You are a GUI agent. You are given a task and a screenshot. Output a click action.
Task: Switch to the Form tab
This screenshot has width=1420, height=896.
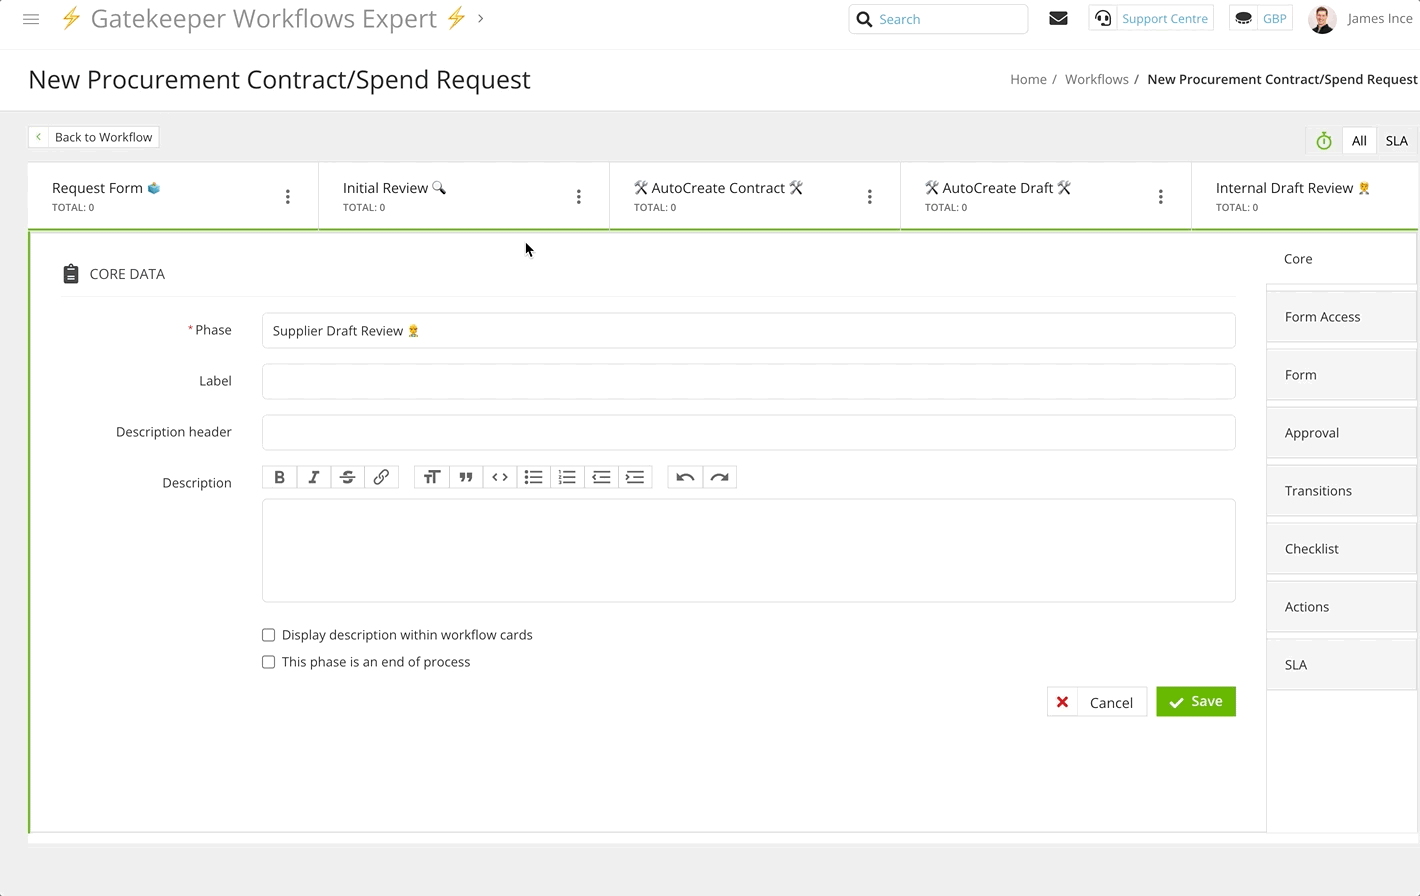(1342, 375)
